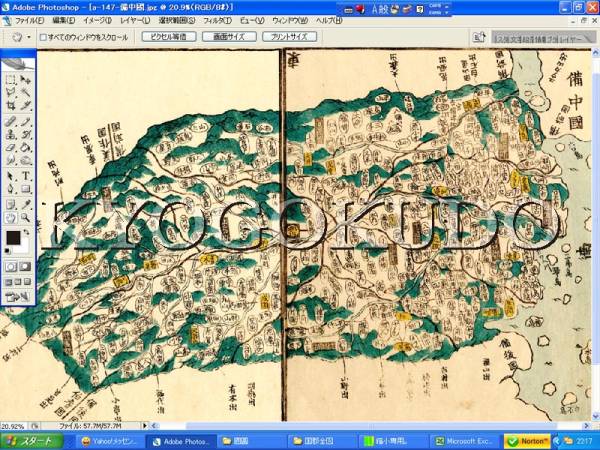This screenshot has height=450, width=600.
Task: Open the ファイル menu
Action: point(29,21)
